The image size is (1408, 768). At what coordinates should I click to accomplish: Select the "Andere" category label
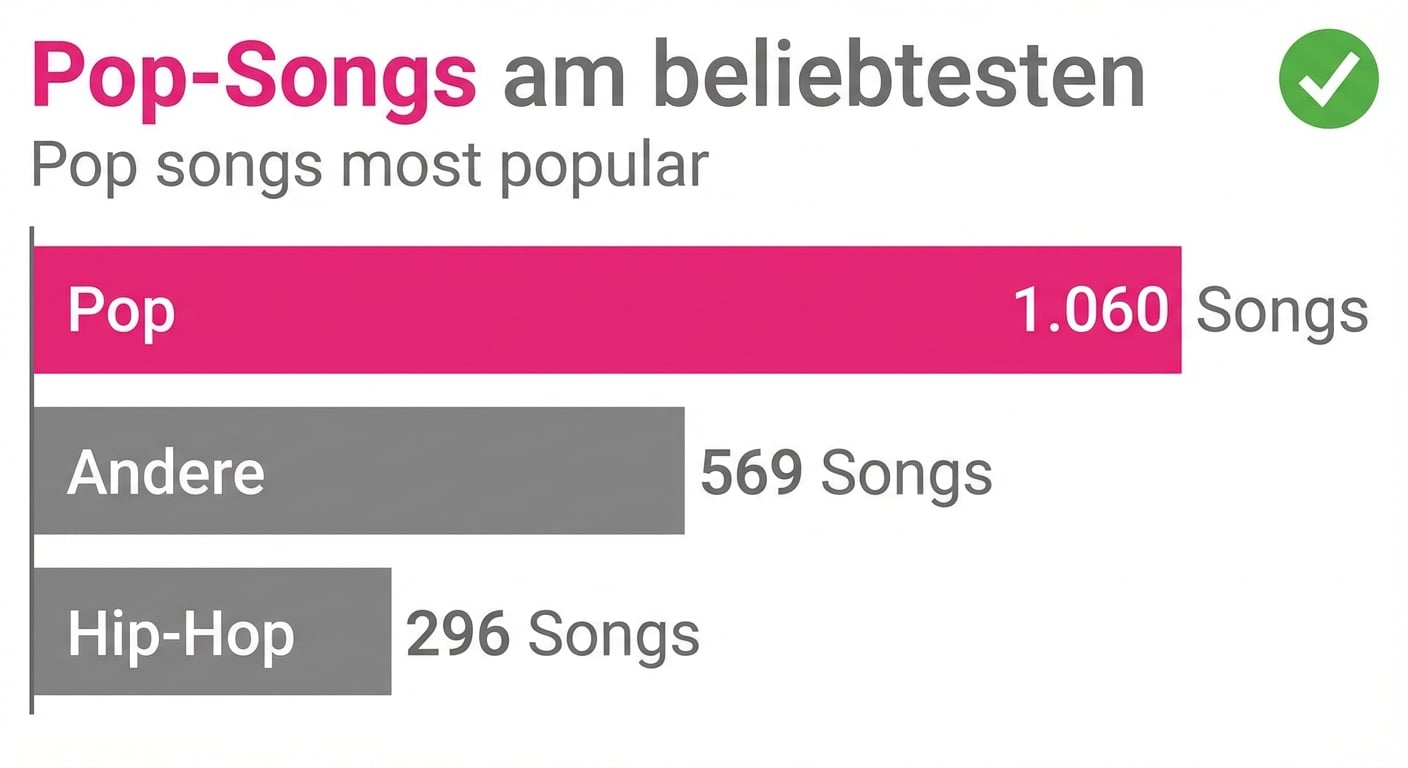166,471
